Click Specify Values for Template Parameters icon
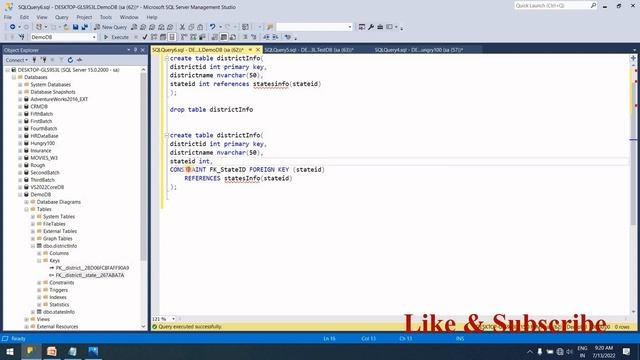Image resolution: width=640 pixels, height=360 pixels. pyautogui.click(x=288, y=37)
